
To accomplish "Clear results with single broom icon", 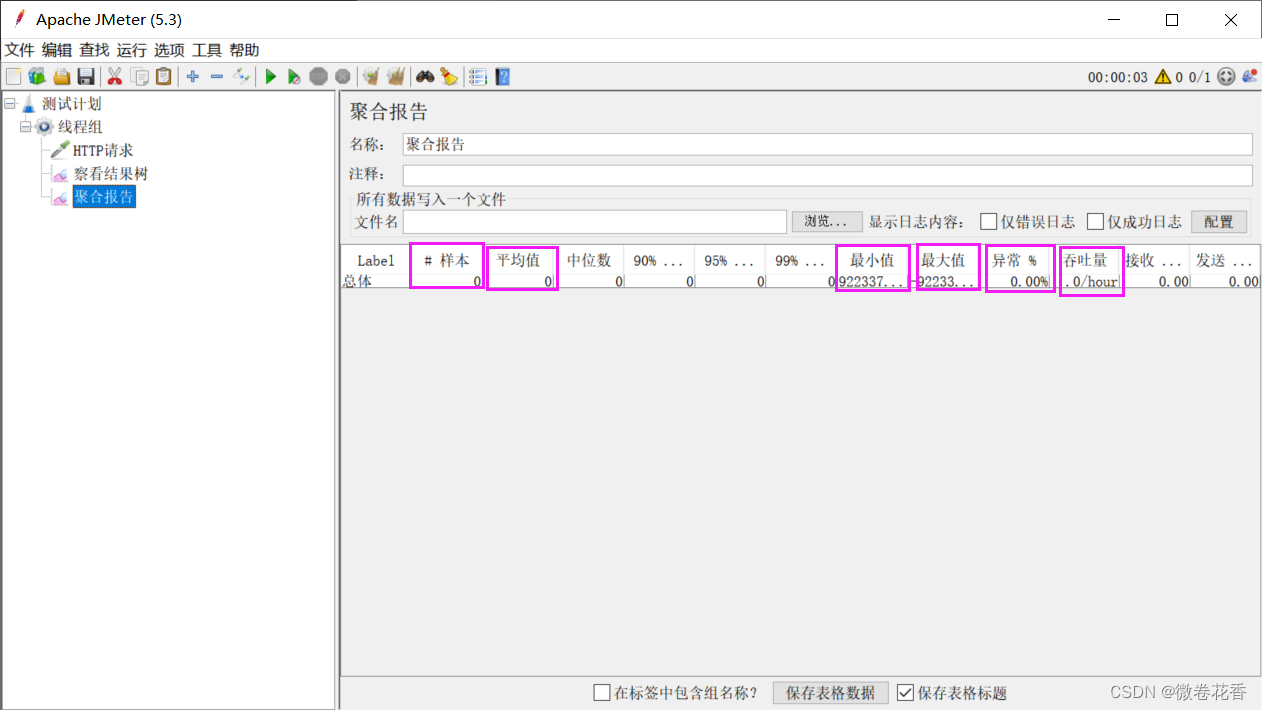I will (x=371, y=76).
